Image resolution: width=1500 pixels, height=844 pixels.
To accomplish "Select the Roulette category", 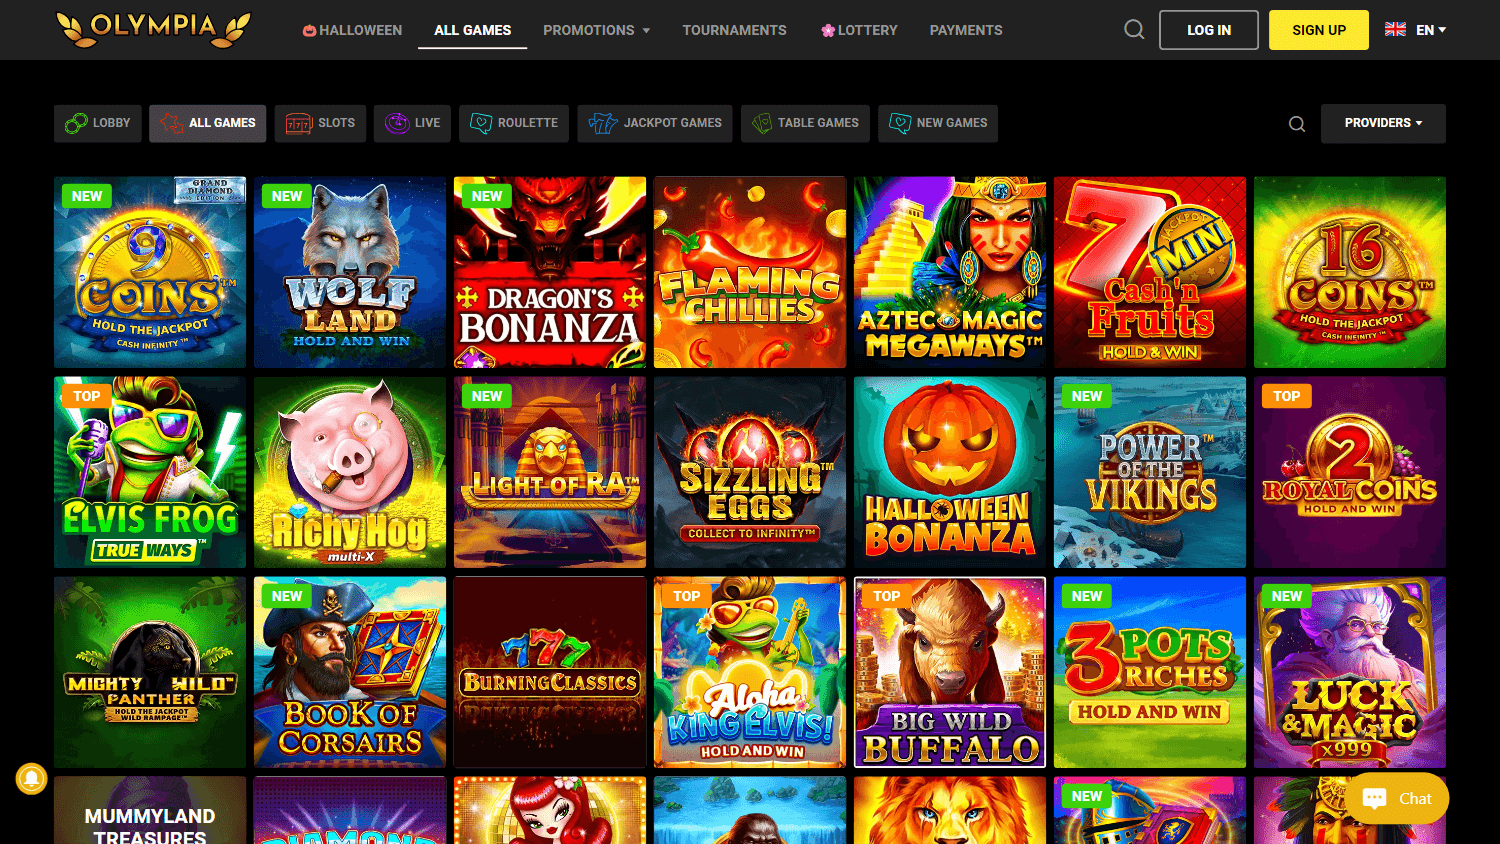I will point(514,123).
